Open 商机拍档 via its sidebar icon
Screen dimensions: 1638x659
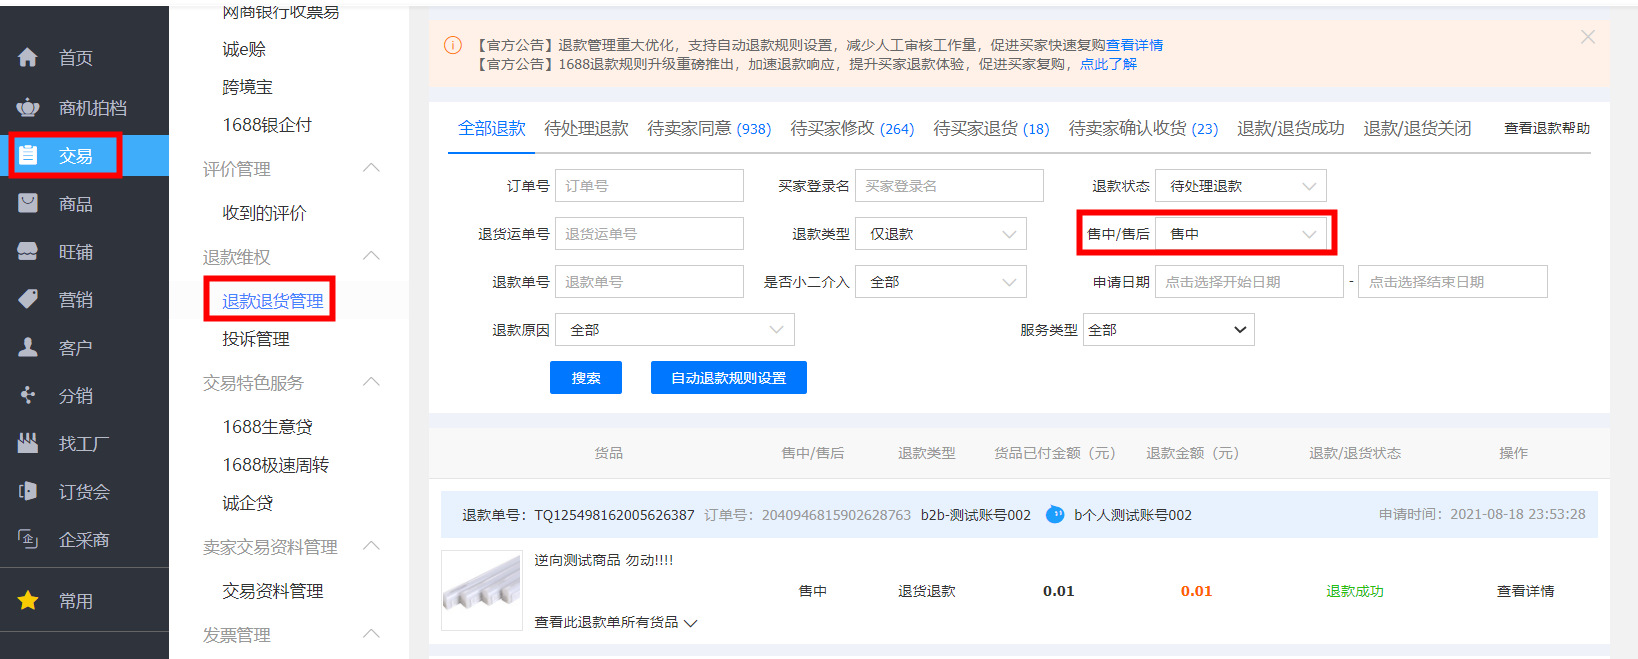click(x=28, y=107)
